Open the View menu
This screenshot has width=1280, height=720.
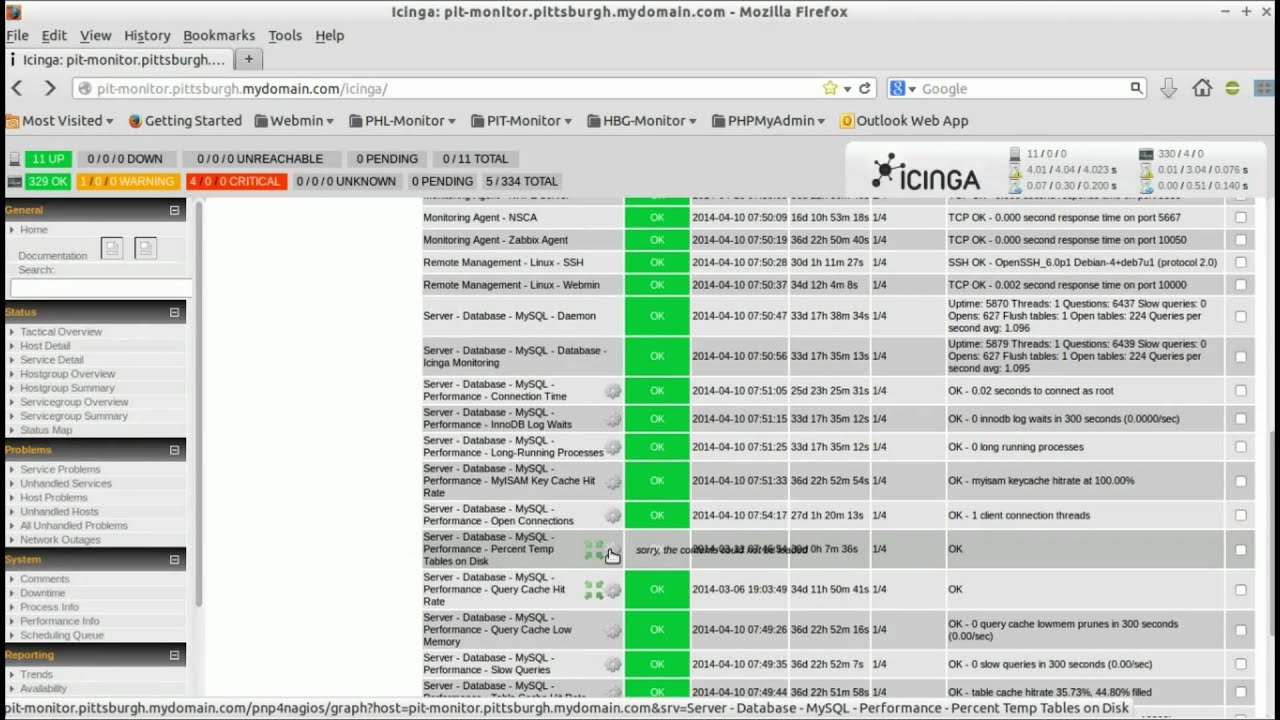(95, 35)
